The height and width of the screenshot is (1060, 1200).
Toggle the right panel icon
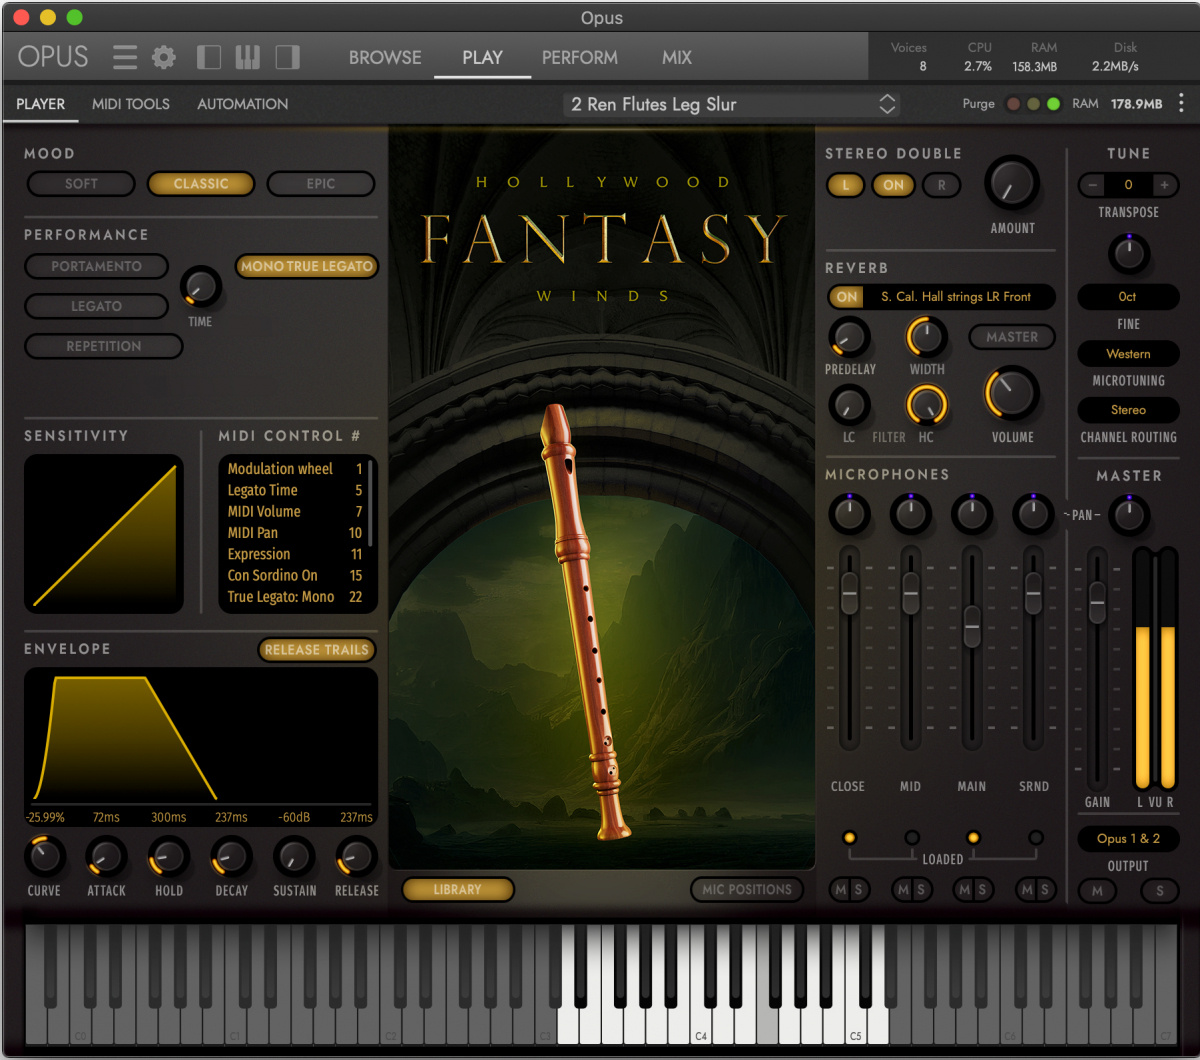click(287, 57)
